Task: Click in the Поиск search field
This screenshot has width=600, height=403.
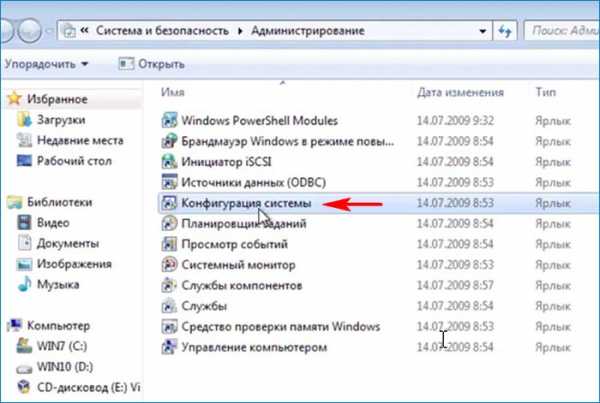Action: 562,31
